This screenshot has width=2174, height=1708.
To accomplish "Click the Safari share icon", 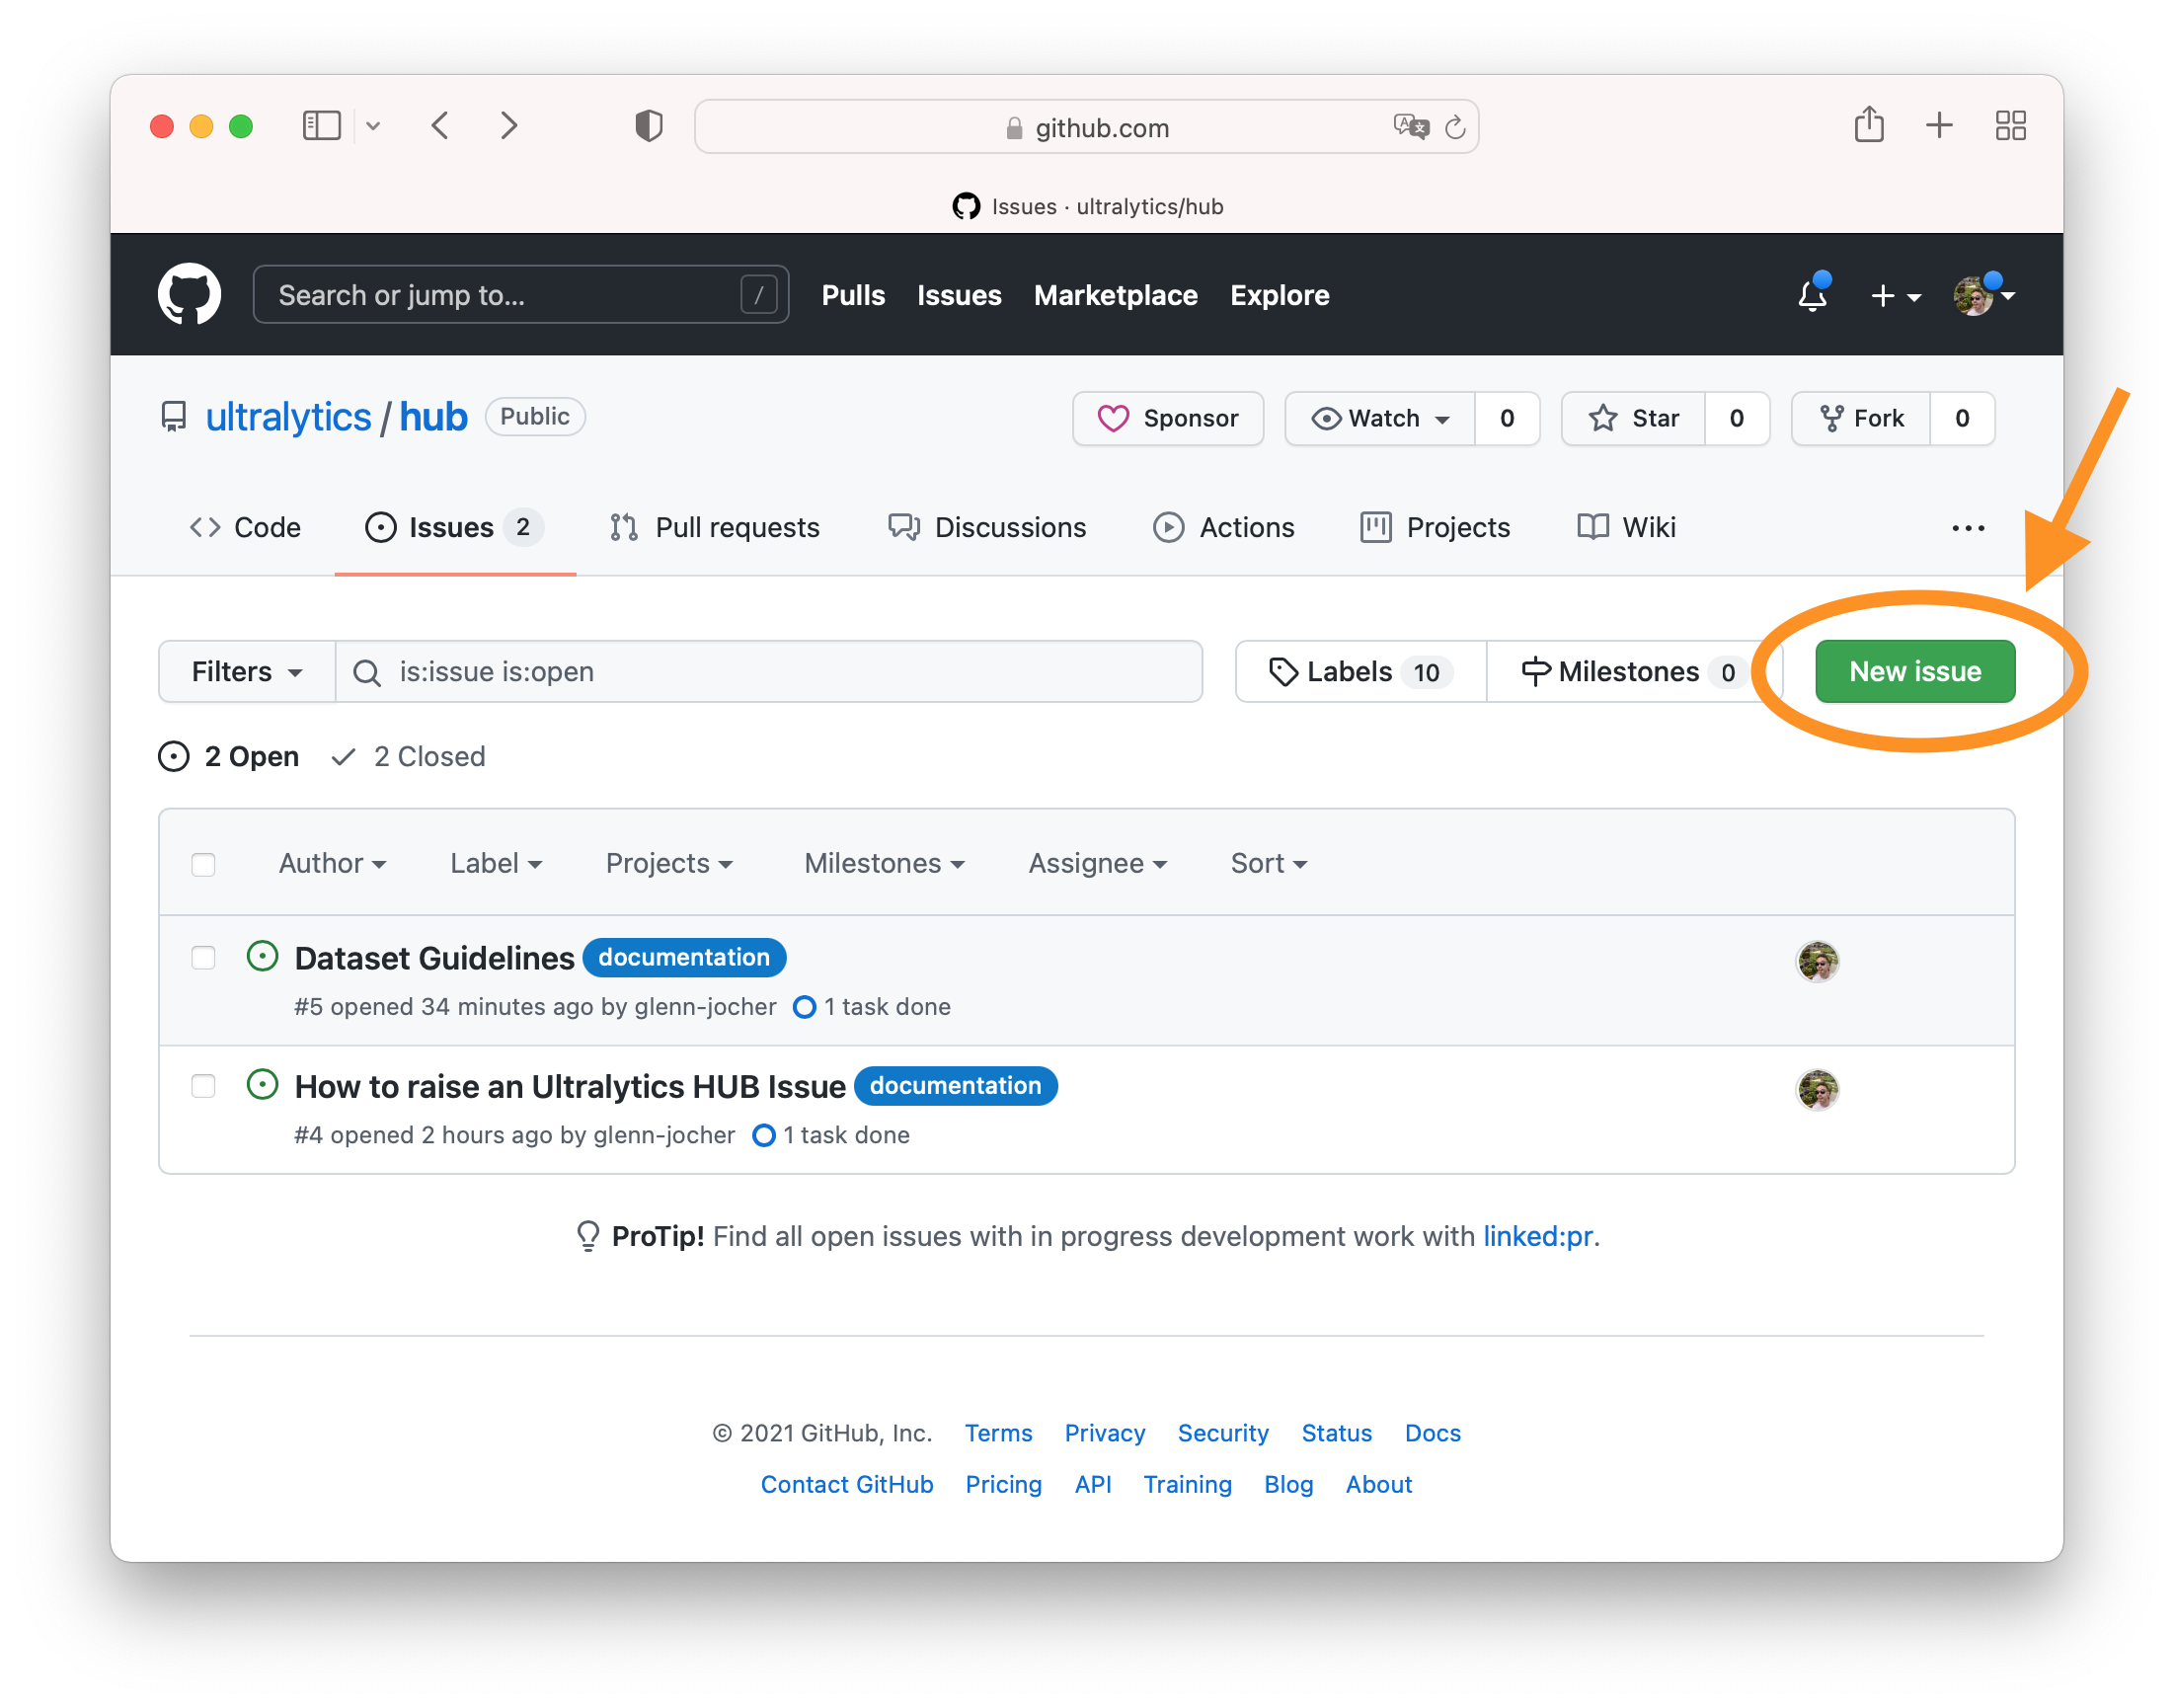I will tap(1868, 125).
